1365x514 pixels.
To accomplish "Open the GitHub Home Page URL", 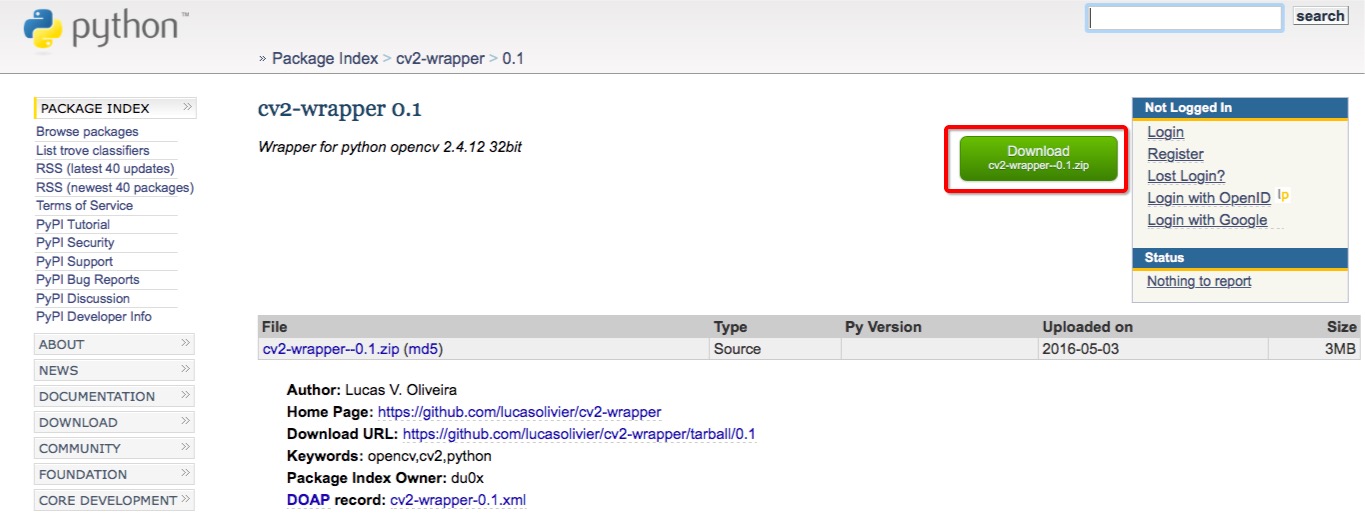I will (x=519, y=412).
